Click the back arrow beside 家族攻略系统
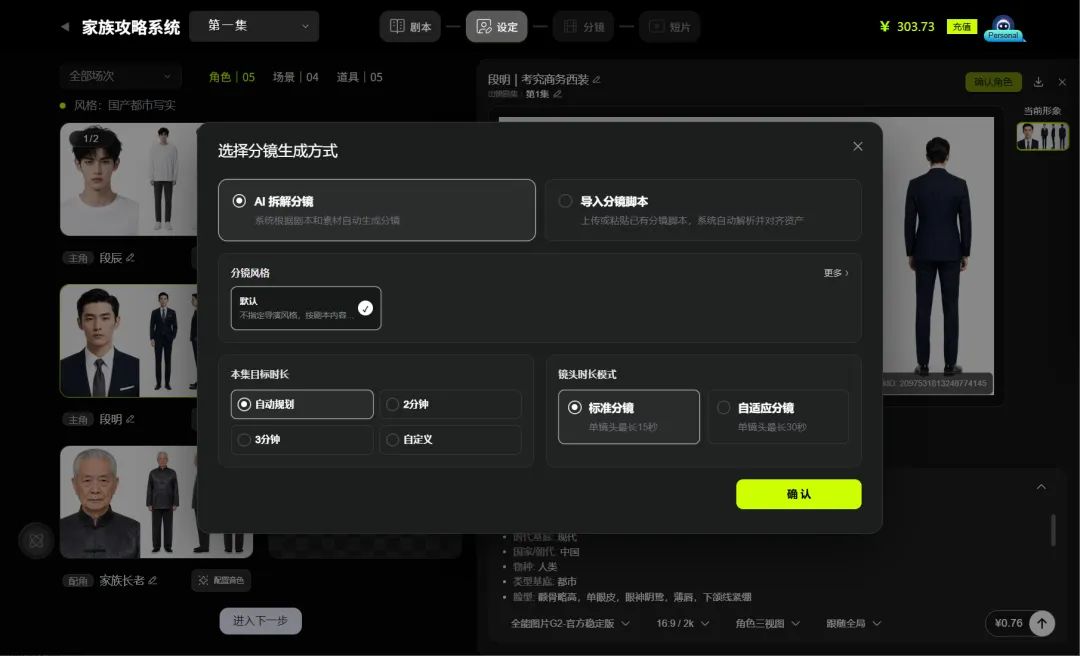1080x656 pixels. pos(65,27)
